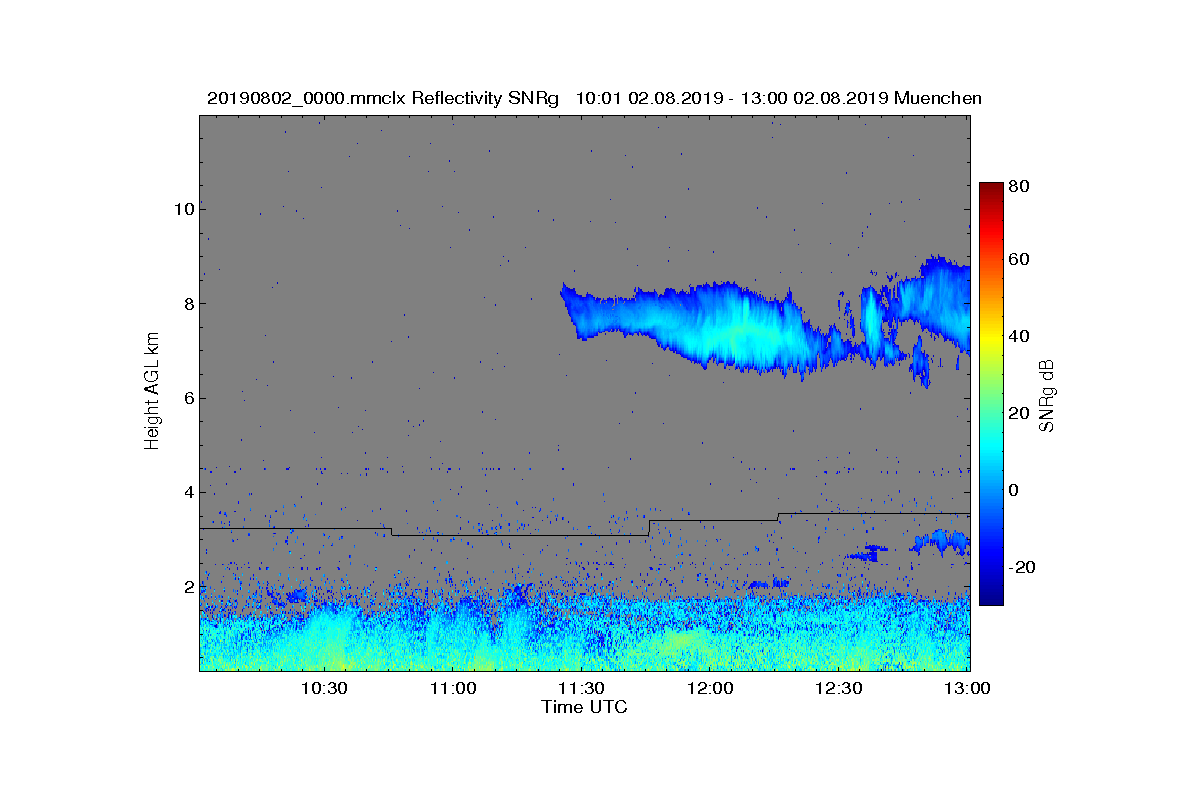Click the colorbar value 20
Image resolution: width=1200 pixels, height=800 pixels.
(x=1020, y=414)
